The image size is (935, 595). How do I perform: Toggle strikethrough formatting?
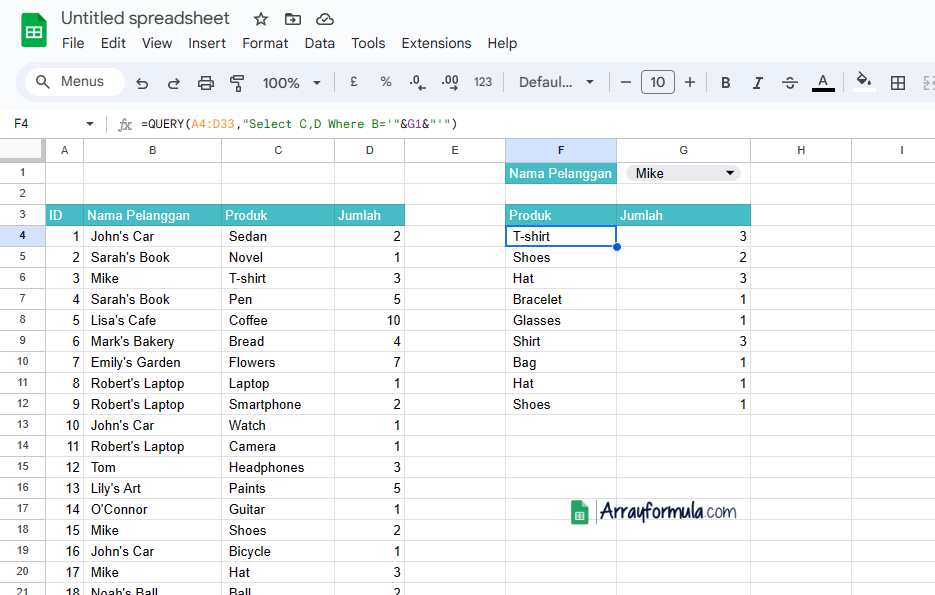click(x=790, y=83)
